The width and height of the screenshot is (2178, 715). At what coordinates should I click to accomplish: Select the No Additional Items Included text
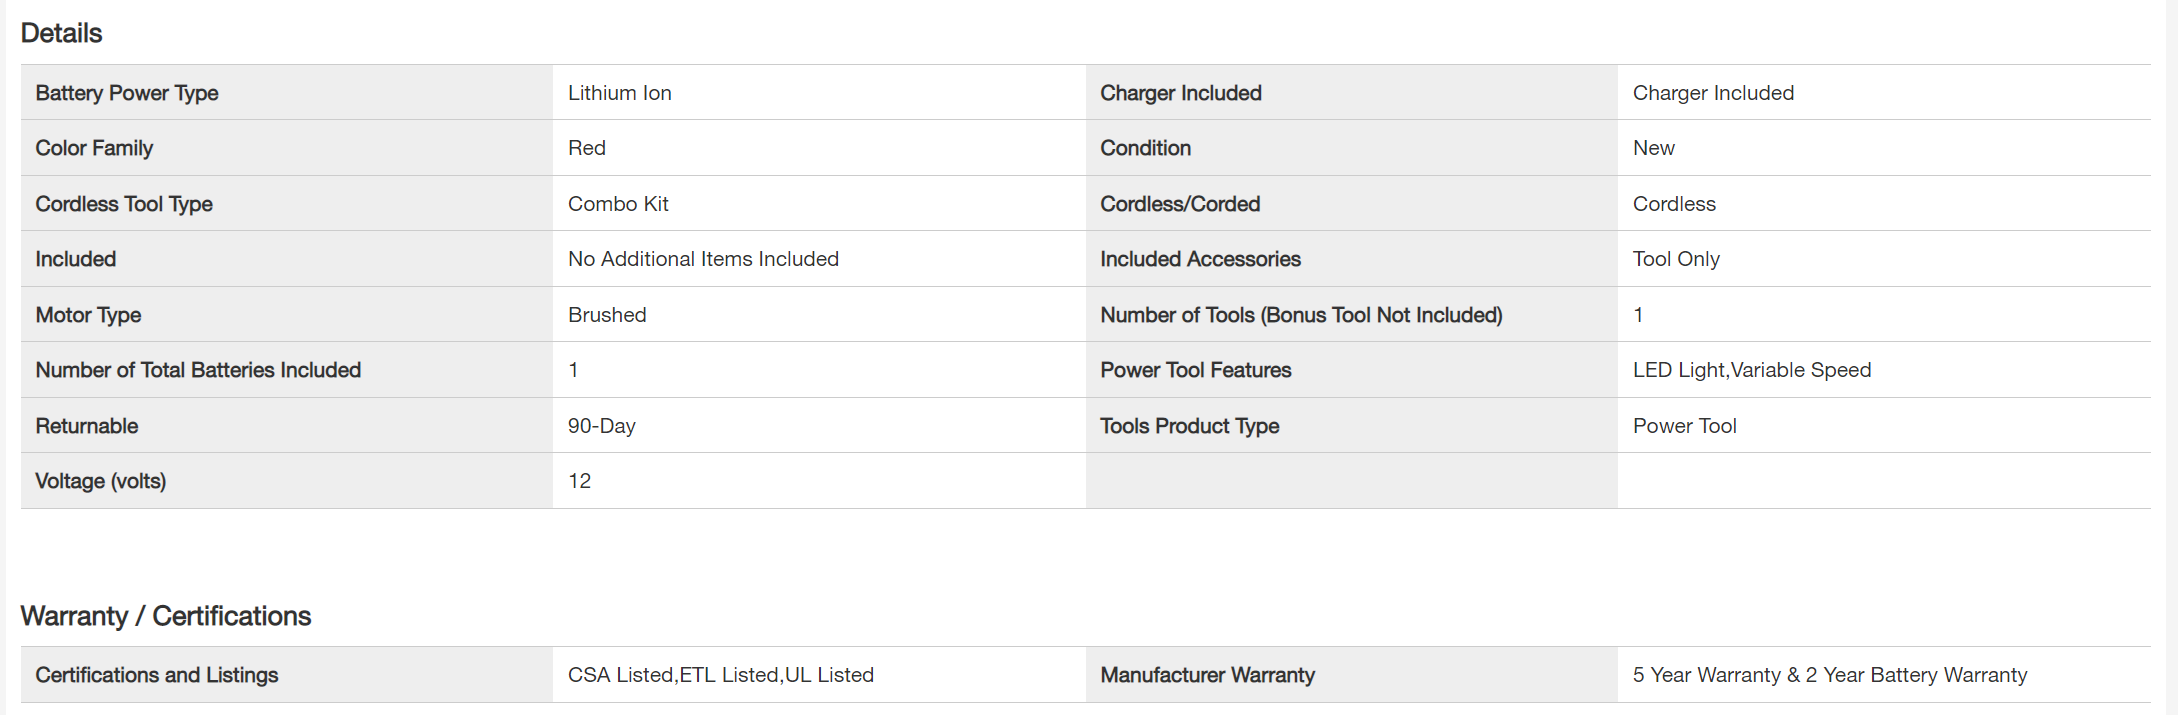[x=703, y=259]
